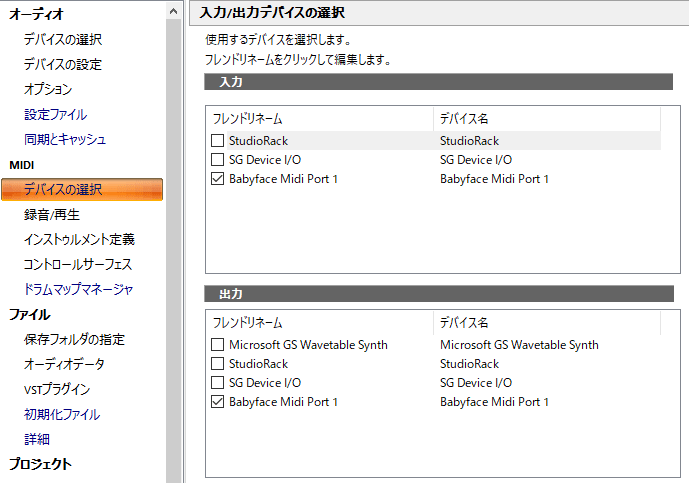Open 設定ファイル page
Viewport: 689px width, 483px height.
click(55, 114)
